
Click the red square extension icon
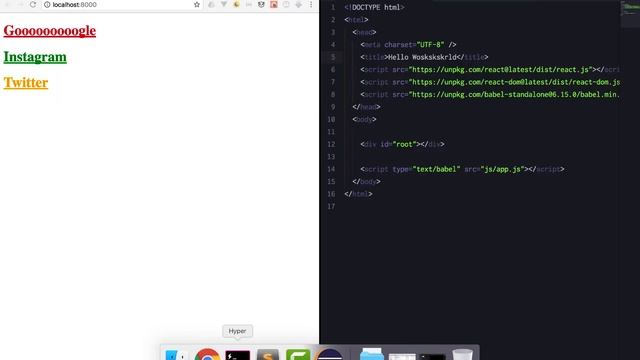(274, 4)
